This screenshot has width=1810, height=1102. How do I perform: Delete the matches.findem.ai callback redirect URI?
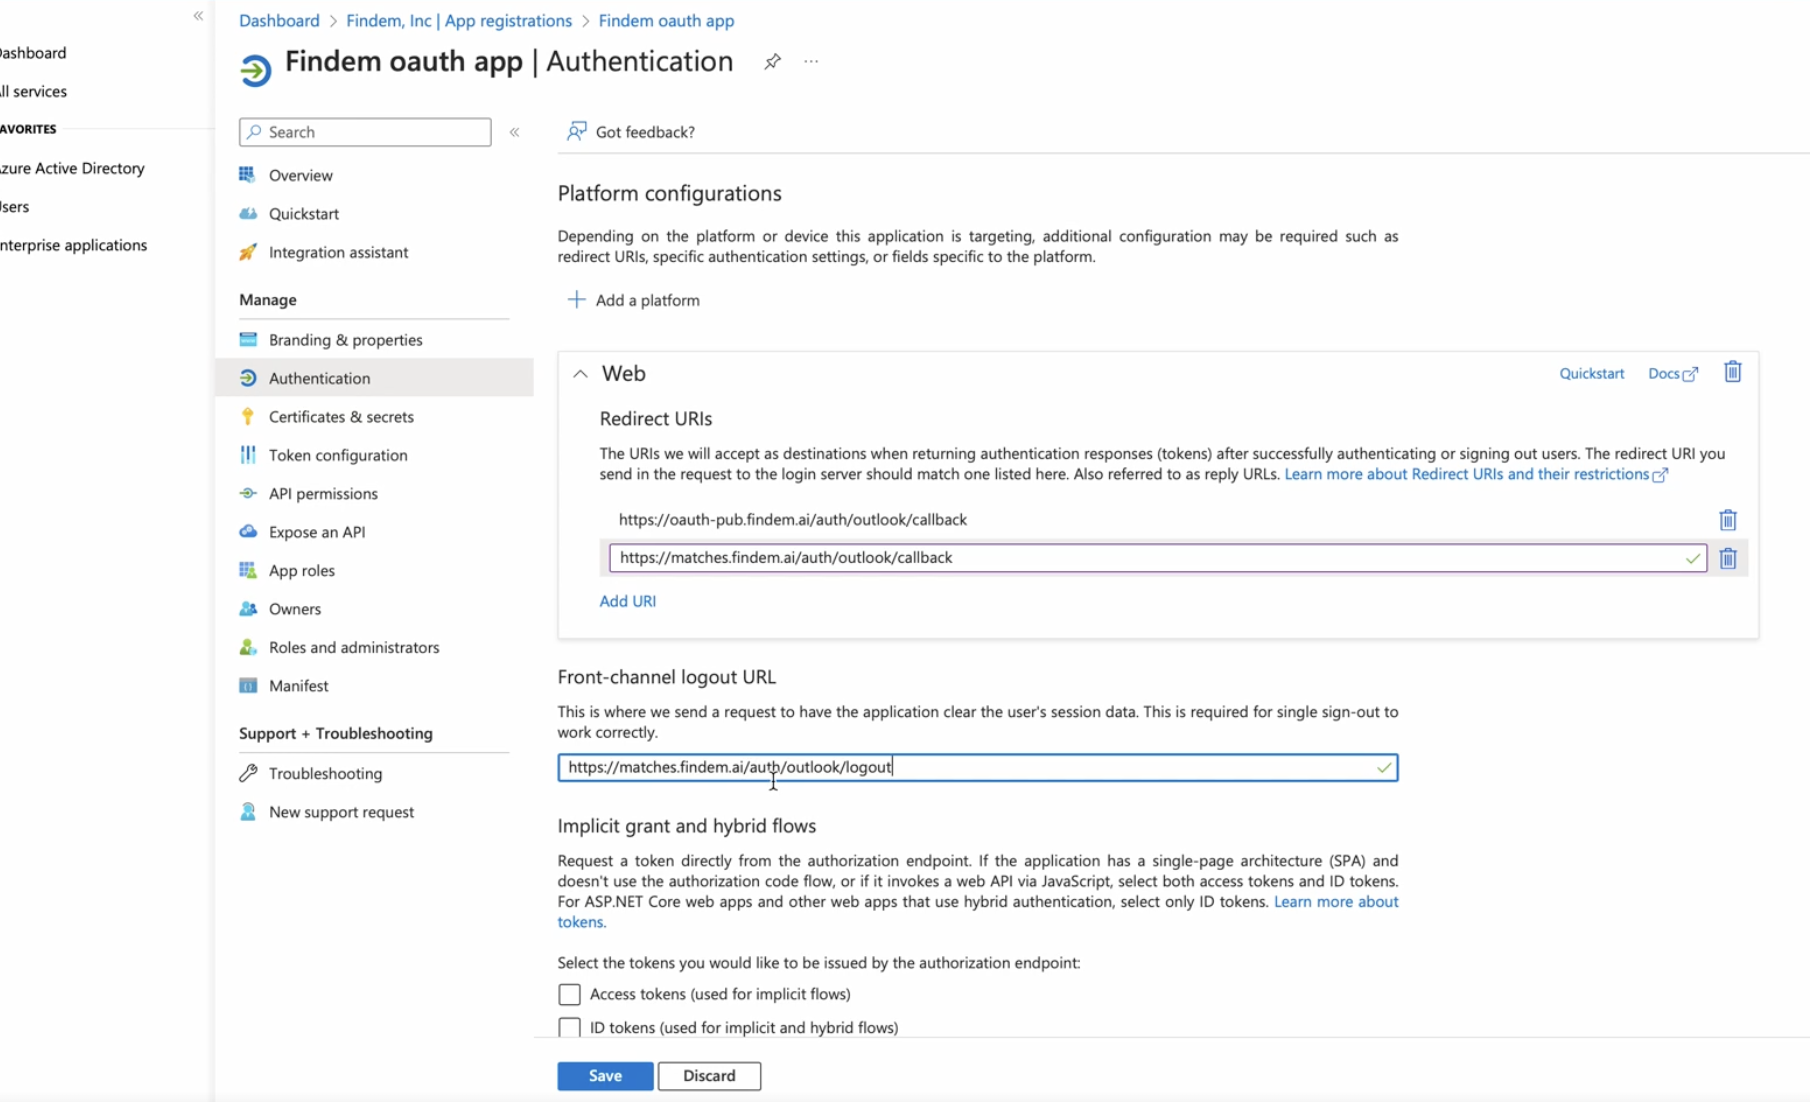(1728, 558)
